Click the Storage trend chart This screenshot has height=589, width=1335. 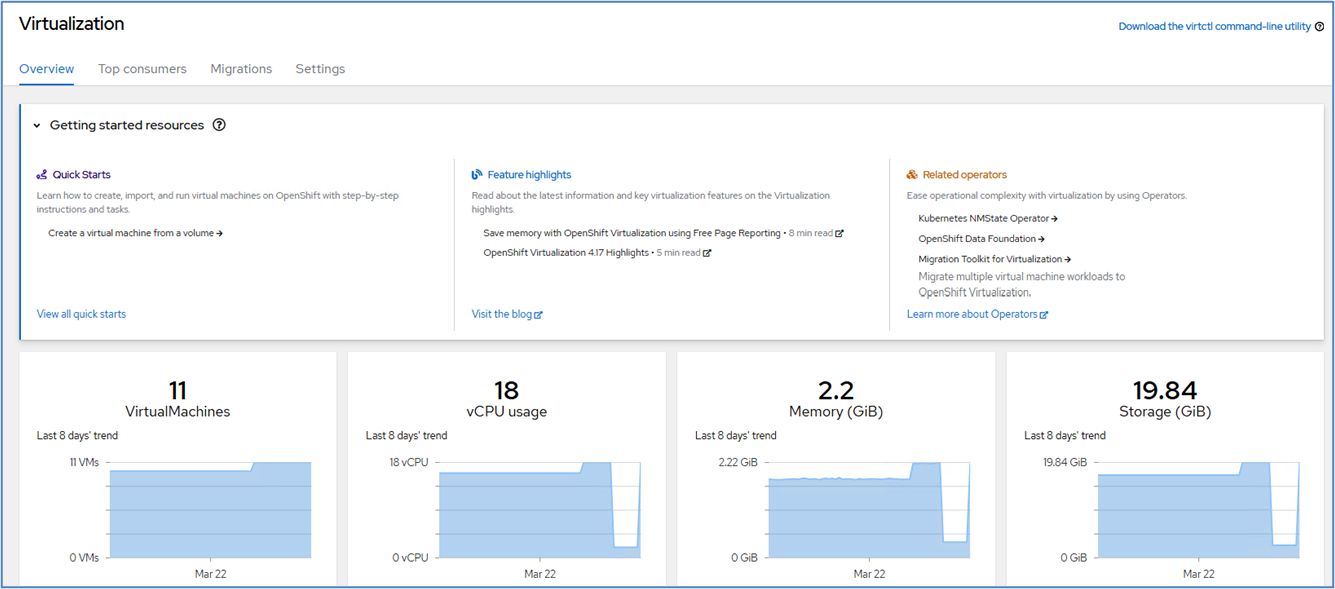pos(1197,510)
